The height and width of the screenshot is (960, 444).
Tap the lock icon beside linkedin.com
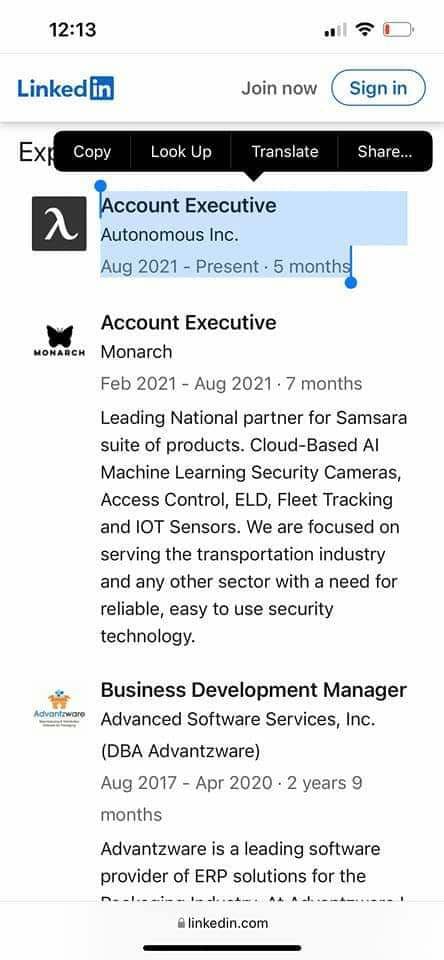(x=181, y=923)
